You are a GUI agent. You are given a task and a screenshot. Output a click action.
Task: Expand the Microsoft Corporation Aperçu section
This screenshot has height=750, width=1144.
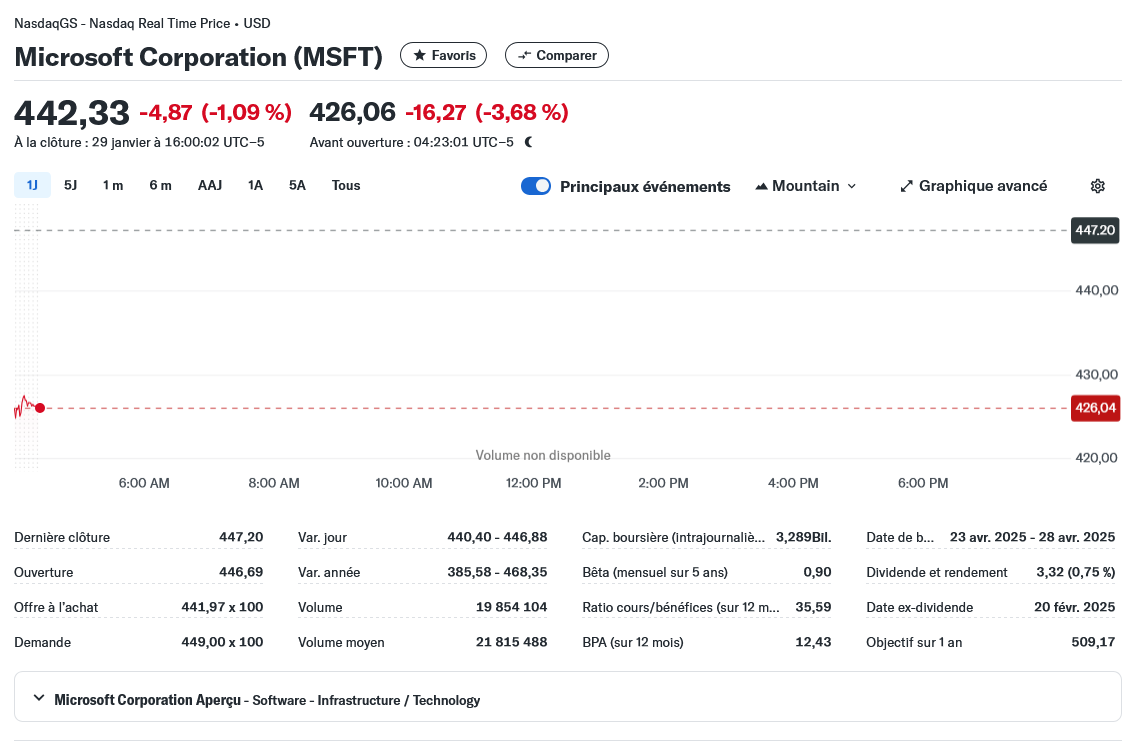click(x=39, y=698)
